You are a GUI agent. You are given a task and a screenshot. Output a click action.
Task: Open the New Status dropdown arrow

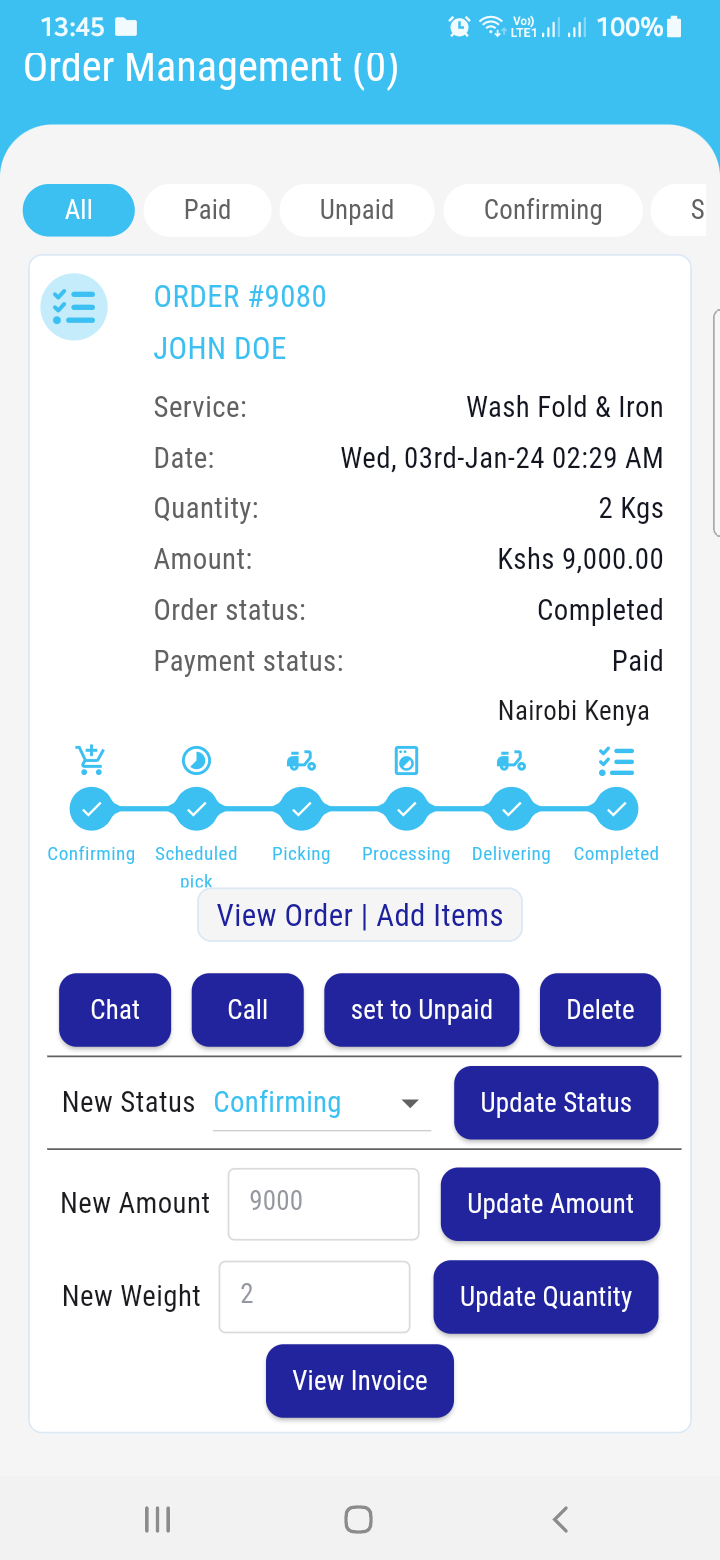(x=409, y=1103)
